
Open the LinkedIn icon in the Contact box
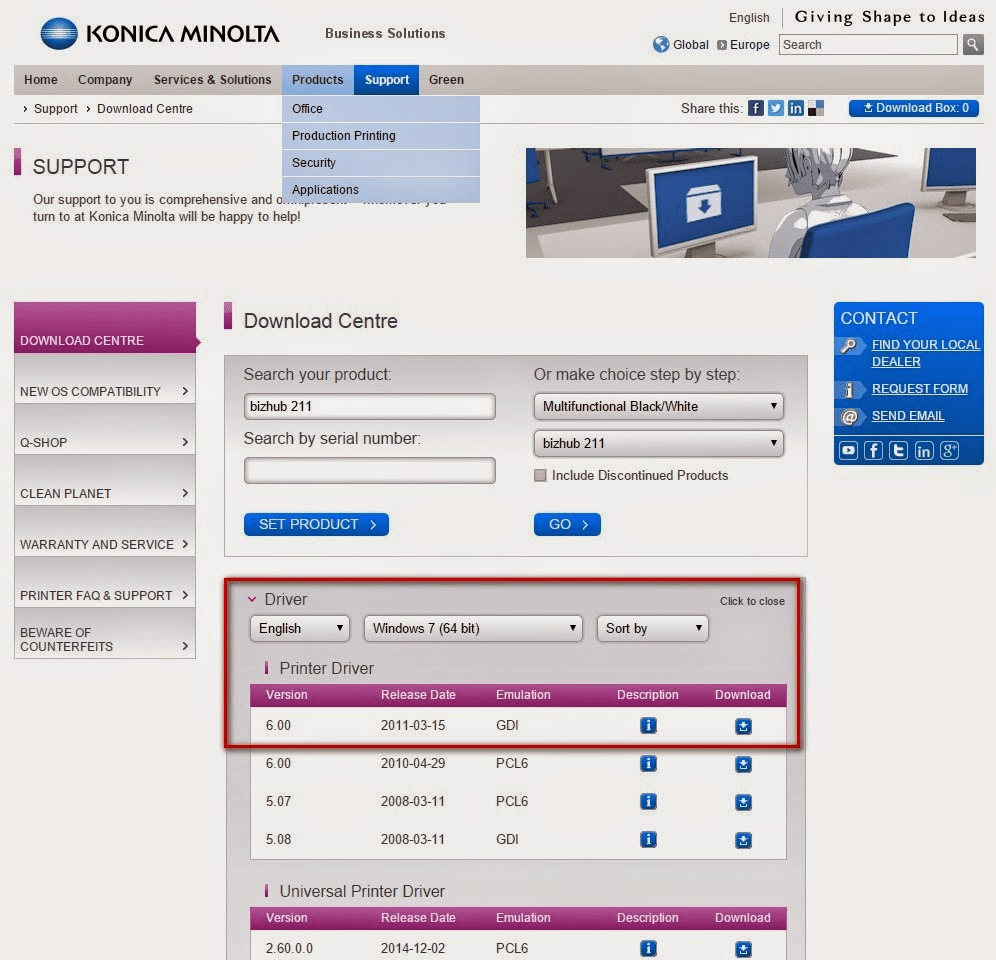924,450
